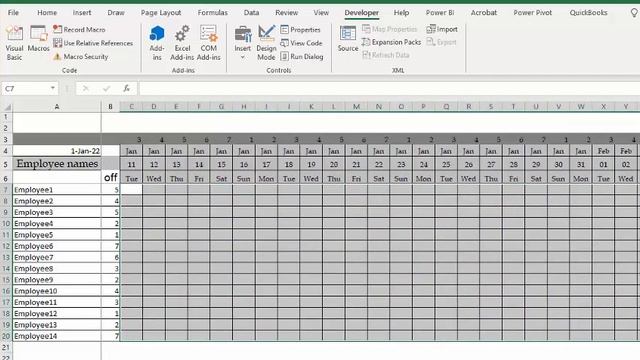
Task: Select the Jan 21 Fri day cell
Action: pos(356,178)
